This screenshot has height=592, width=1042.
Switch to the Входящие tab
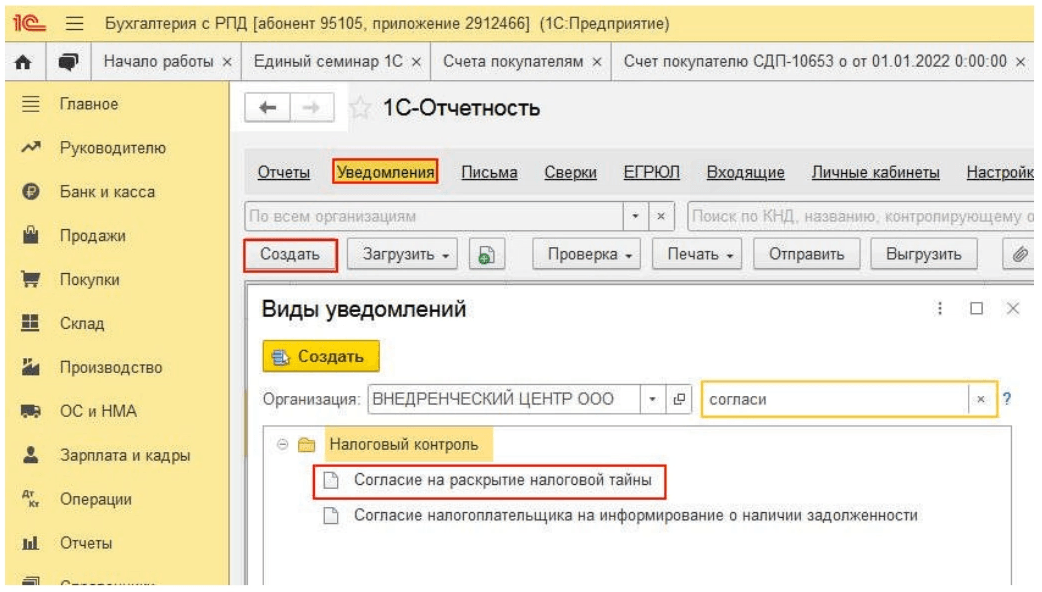click(x=746, y=173)
